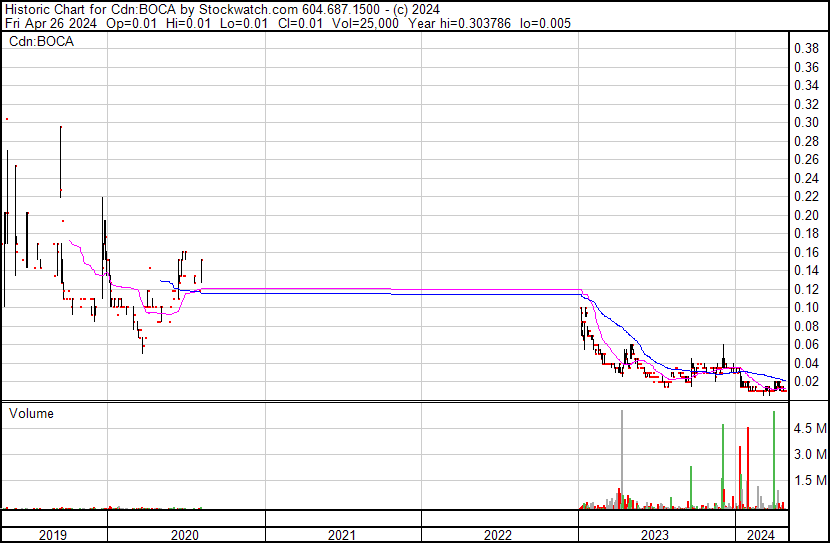The height and width of the screenshot is (543, 830).
Task: Click the 4.5 M volume axis label
Action: coord(809,428)
